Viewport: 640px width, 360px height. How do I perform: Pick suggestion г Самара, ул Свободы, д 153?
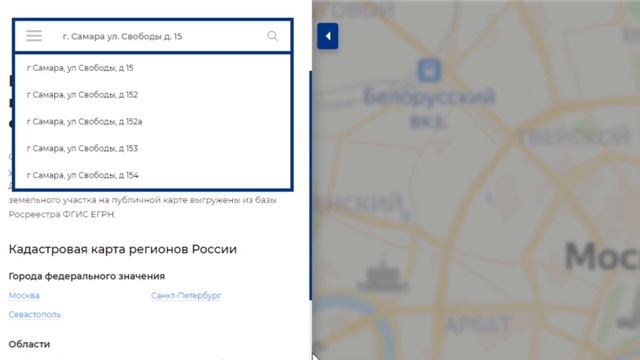tap(152, 148)
